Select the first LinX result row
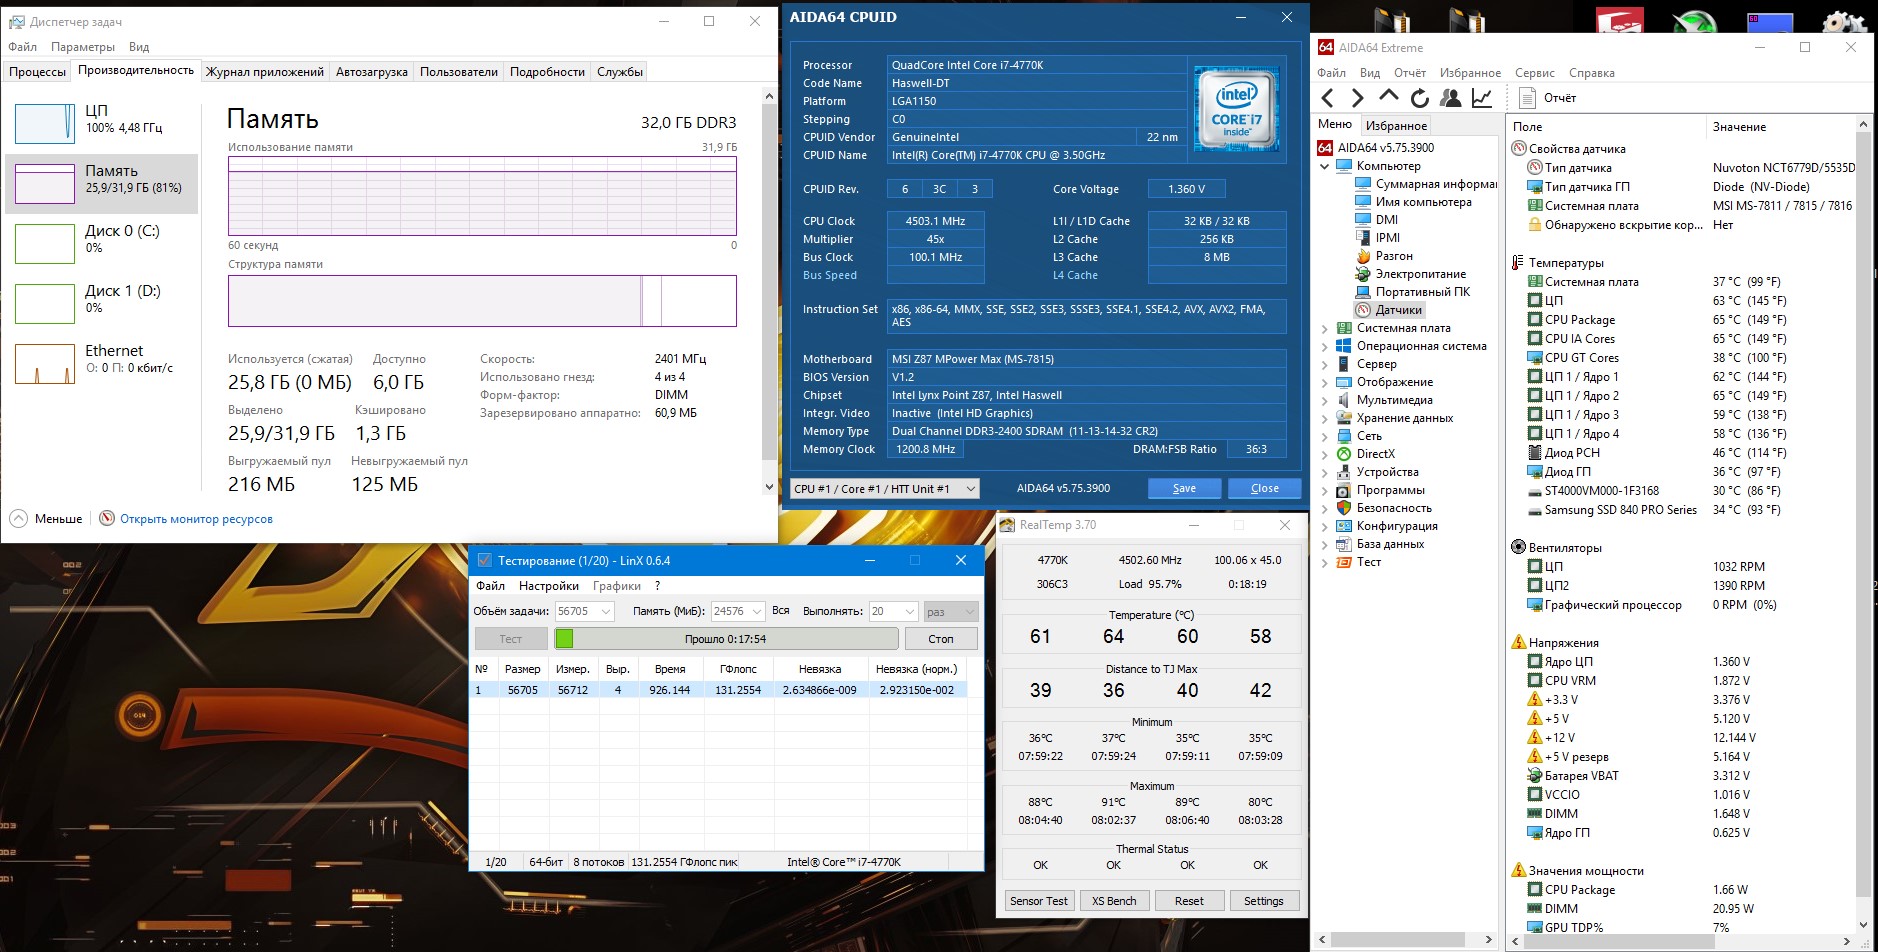Viewport: 1878px width, 952px height. click(x=718, y=690)
